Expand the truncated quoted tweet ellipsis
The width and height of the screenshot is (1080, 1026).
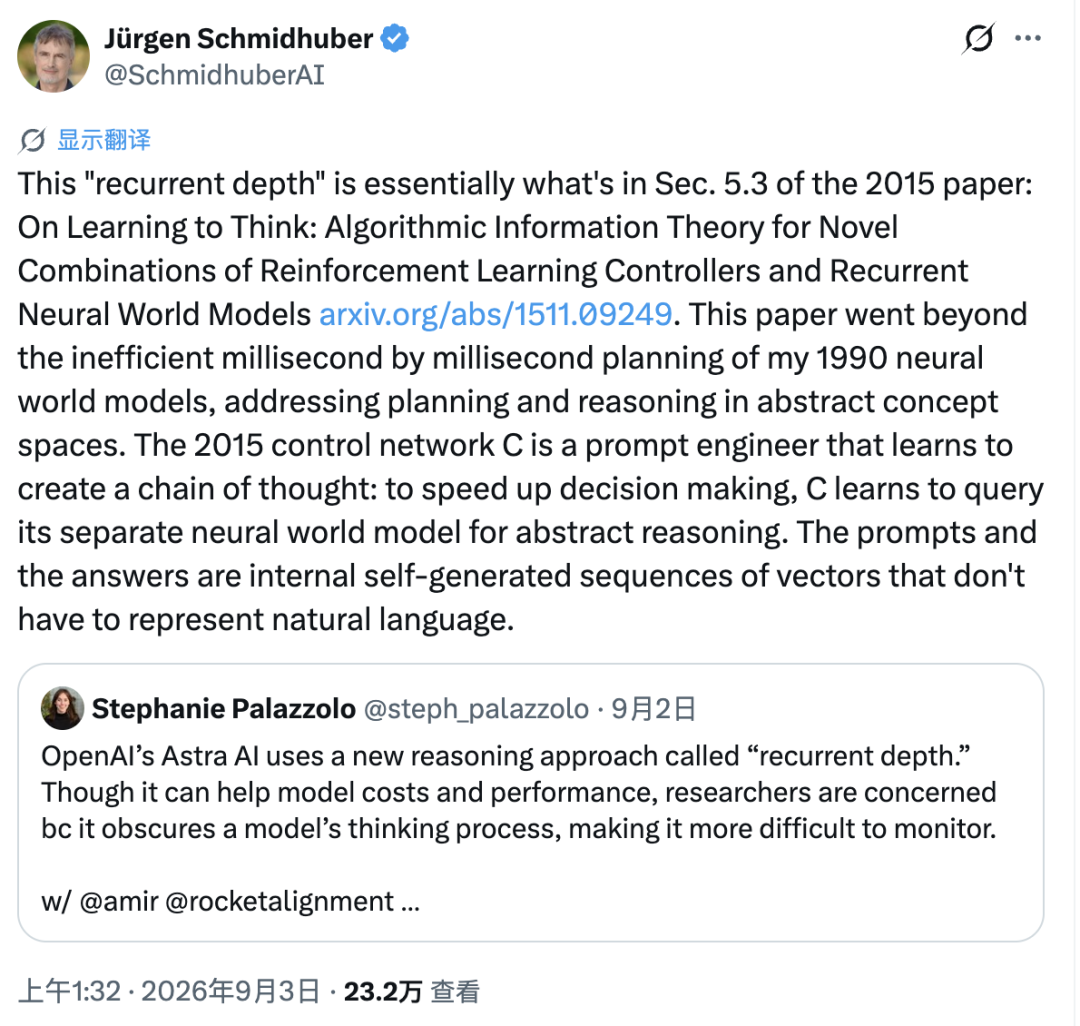[411, 903]
